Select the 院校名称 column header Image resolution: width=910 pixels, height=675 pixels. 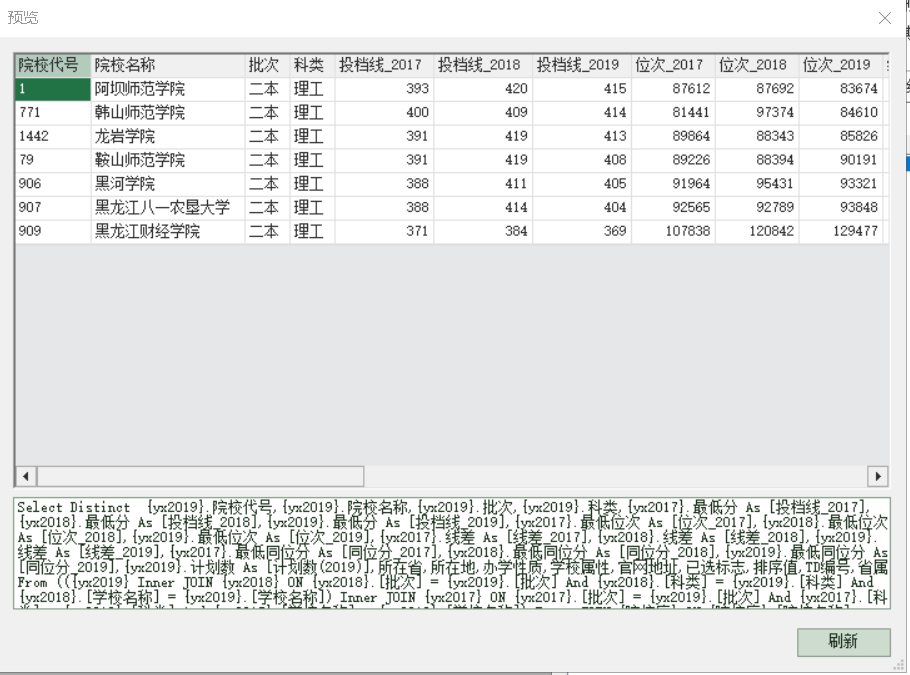[168, 65]
